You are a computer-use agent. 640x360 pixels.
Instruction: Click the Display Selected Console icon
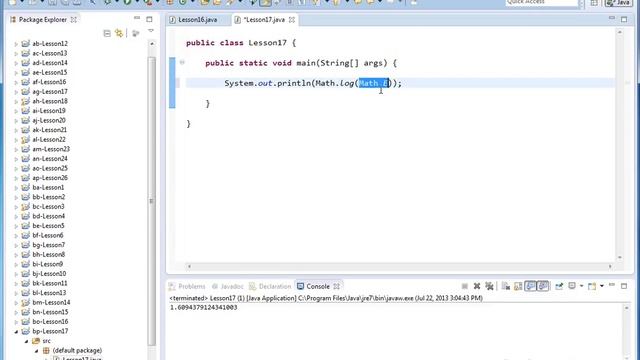(572, 286)
